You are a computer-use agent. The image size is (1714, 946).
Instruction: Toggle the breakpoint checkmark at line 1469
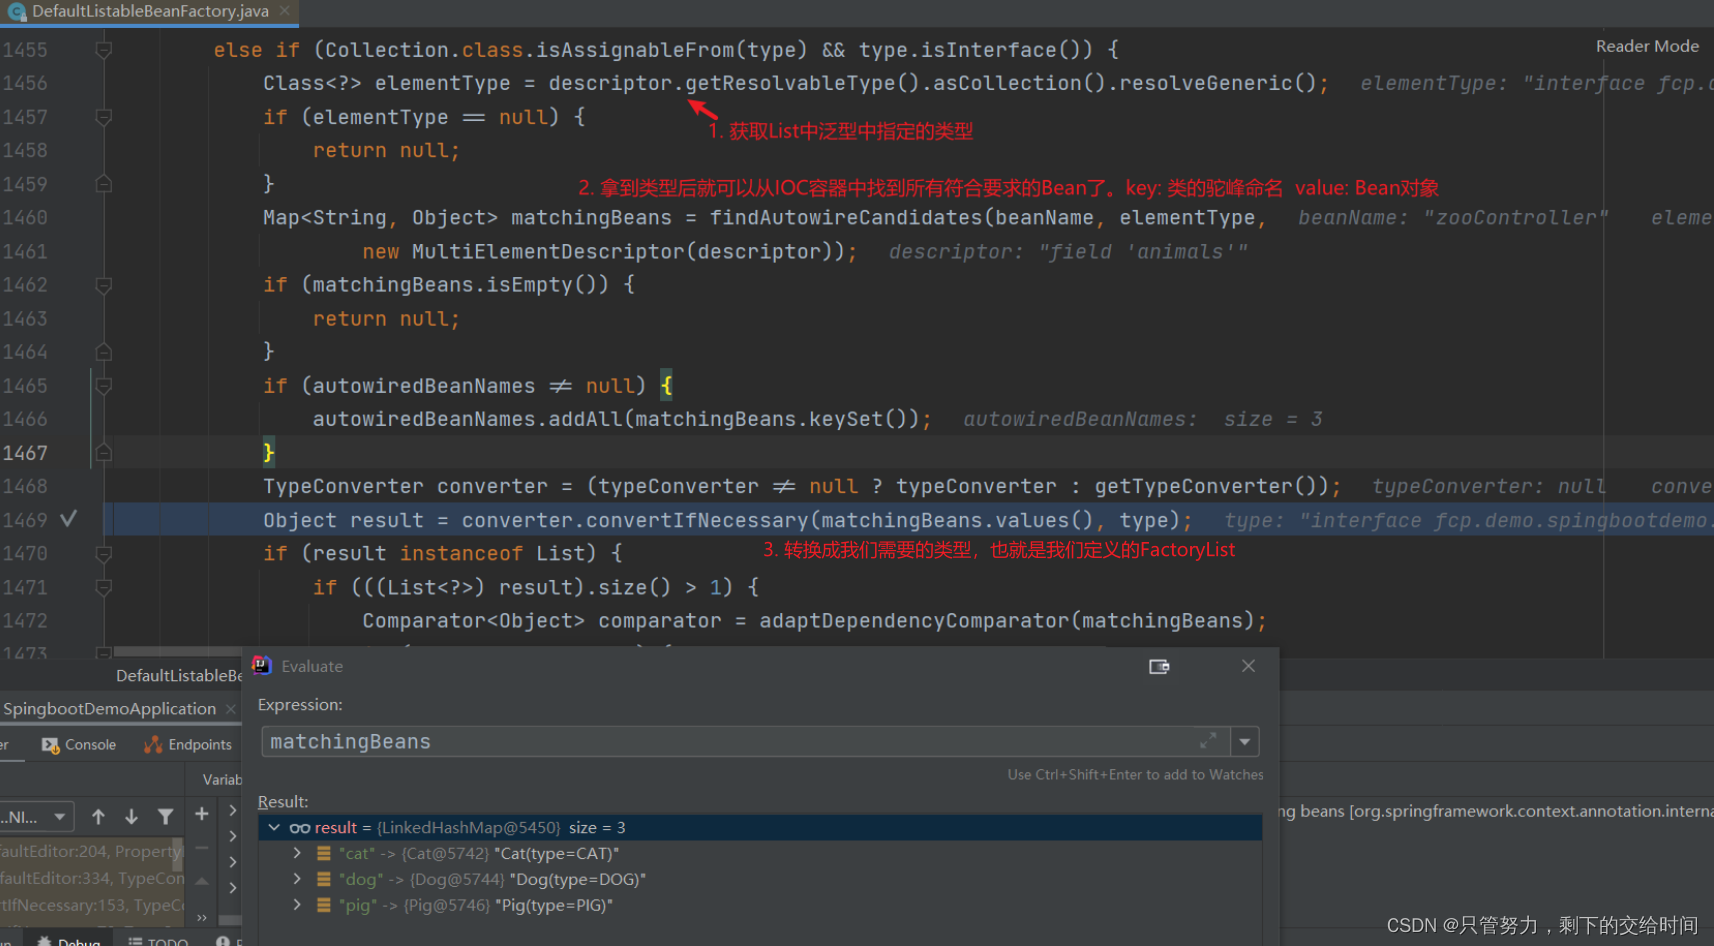[68, 519]
